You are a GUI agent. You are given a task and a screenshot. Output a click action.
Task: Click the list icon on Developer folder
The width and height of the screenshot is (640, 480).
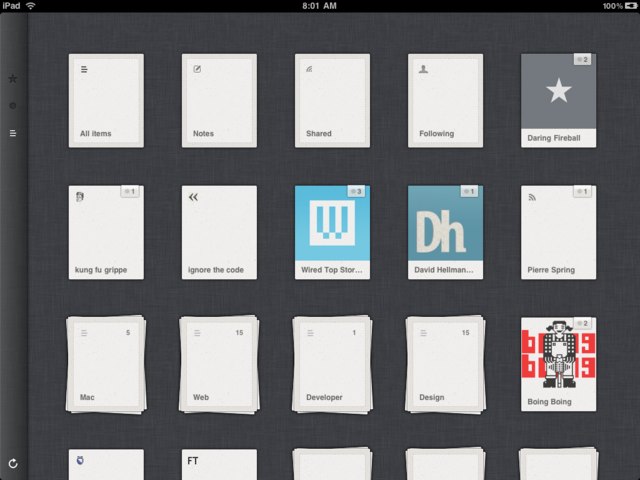tap(310, 333)
